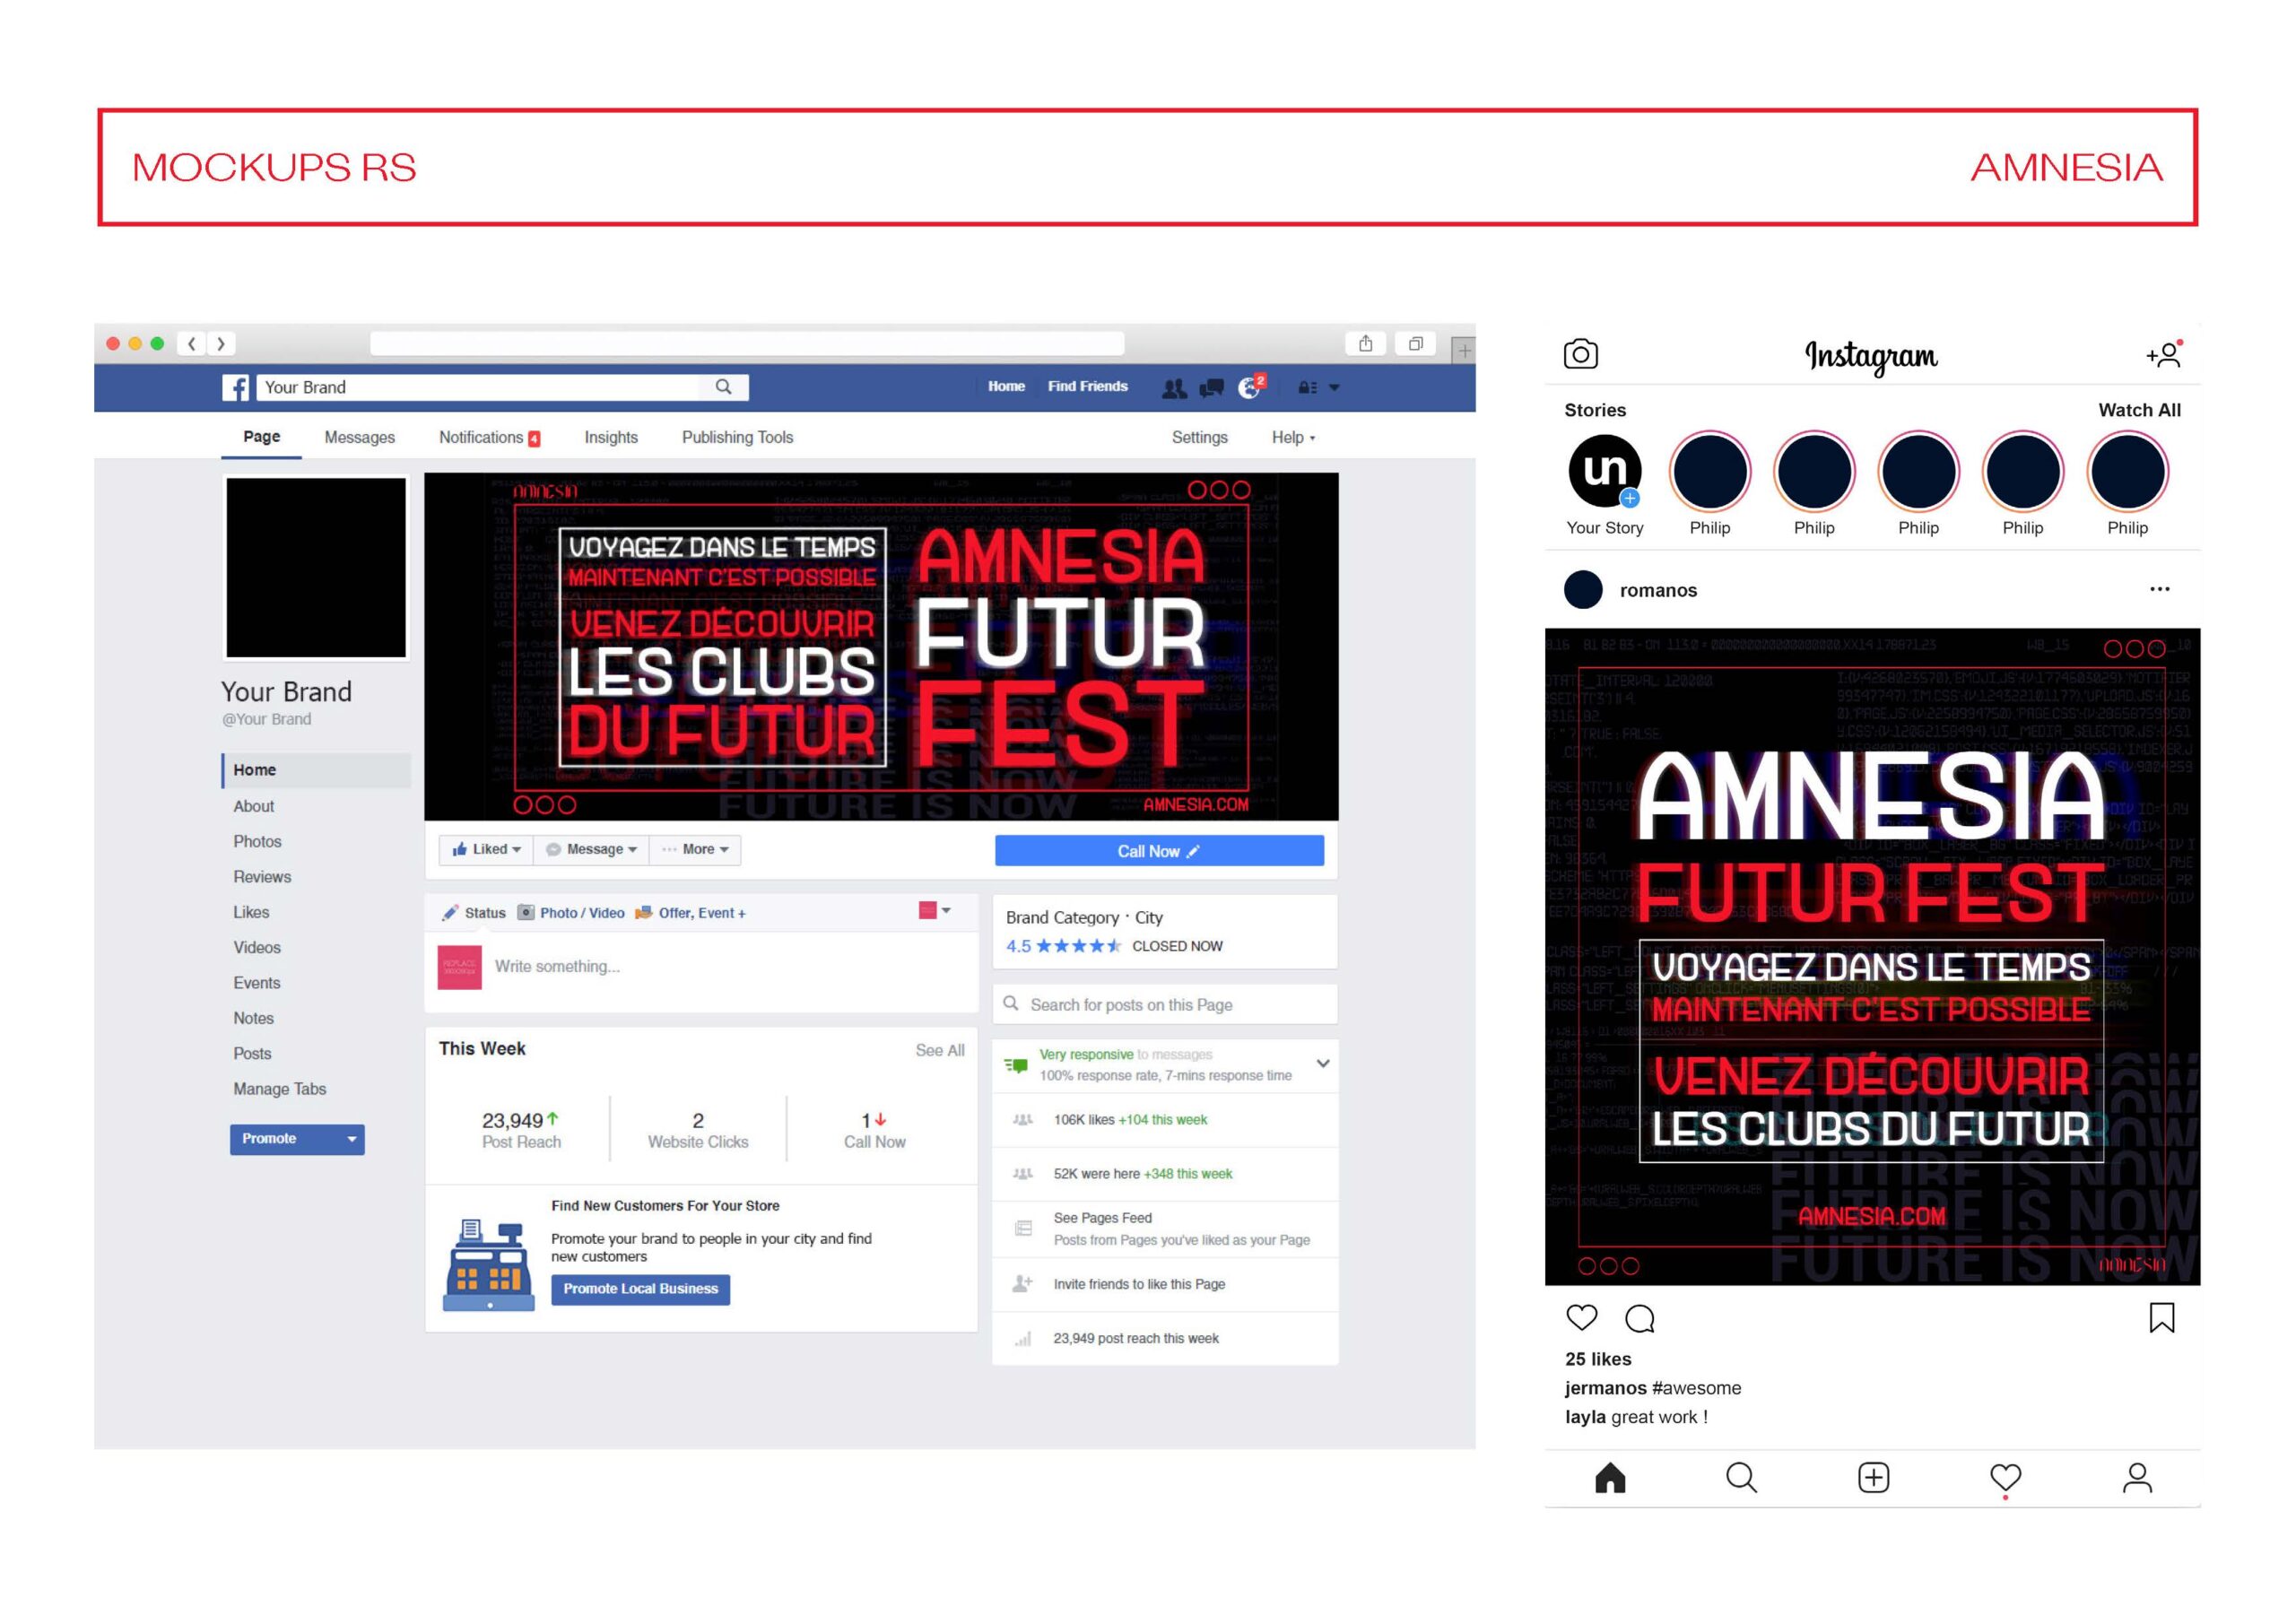Click Search for posts on this Page
Image resolution: width=2296 pixels, height=1624 pixels.
1165,1004
